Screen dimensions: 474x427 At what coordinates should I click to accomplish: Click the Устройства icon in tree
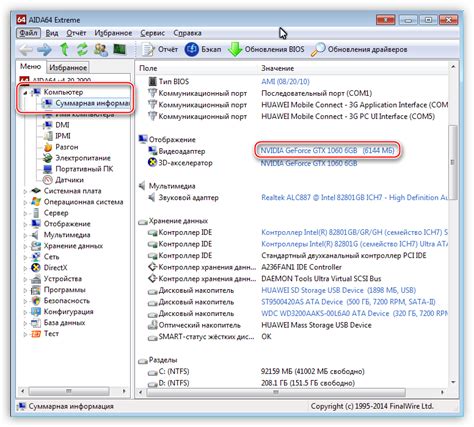pyautogui.click(x=36, y=279)
